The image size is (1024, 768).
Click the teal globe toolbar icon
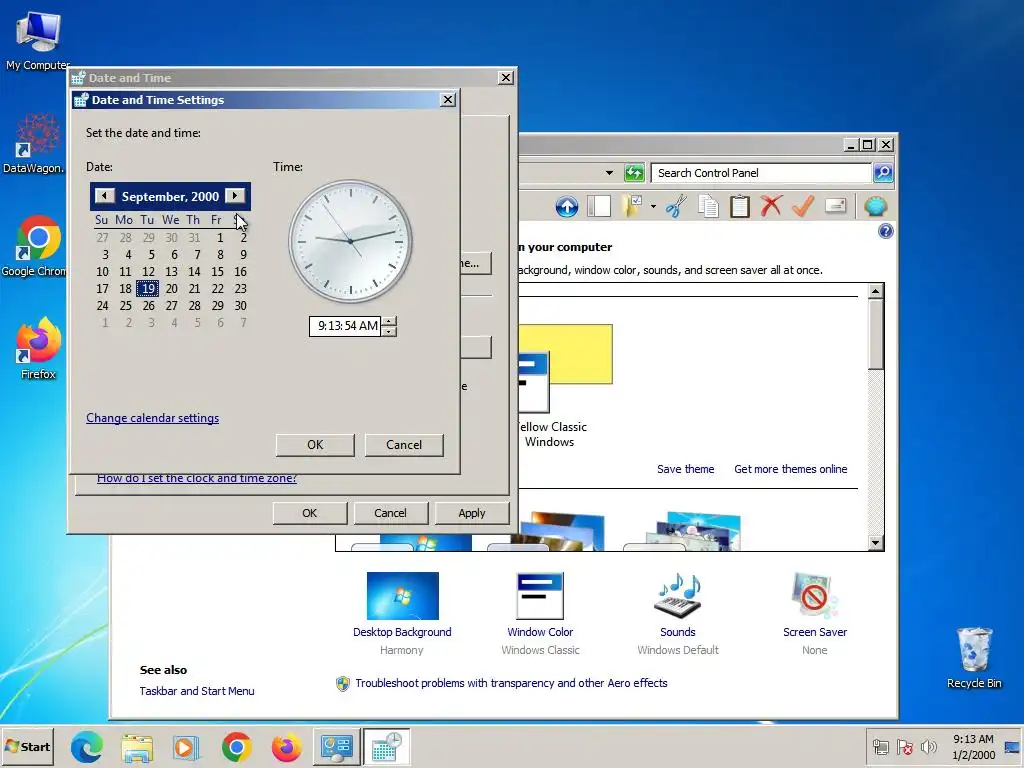click(875, 206)
